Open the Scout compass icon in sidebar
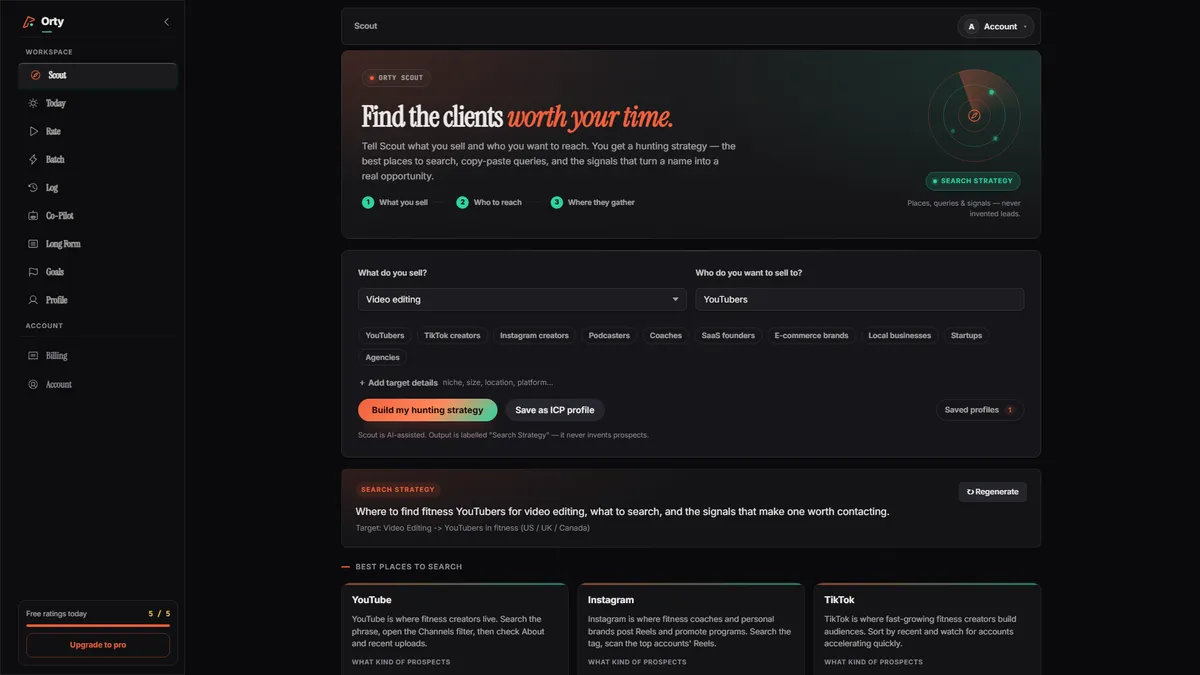The width and height of the screenshot is (1200, 675). tap(34, 75)
